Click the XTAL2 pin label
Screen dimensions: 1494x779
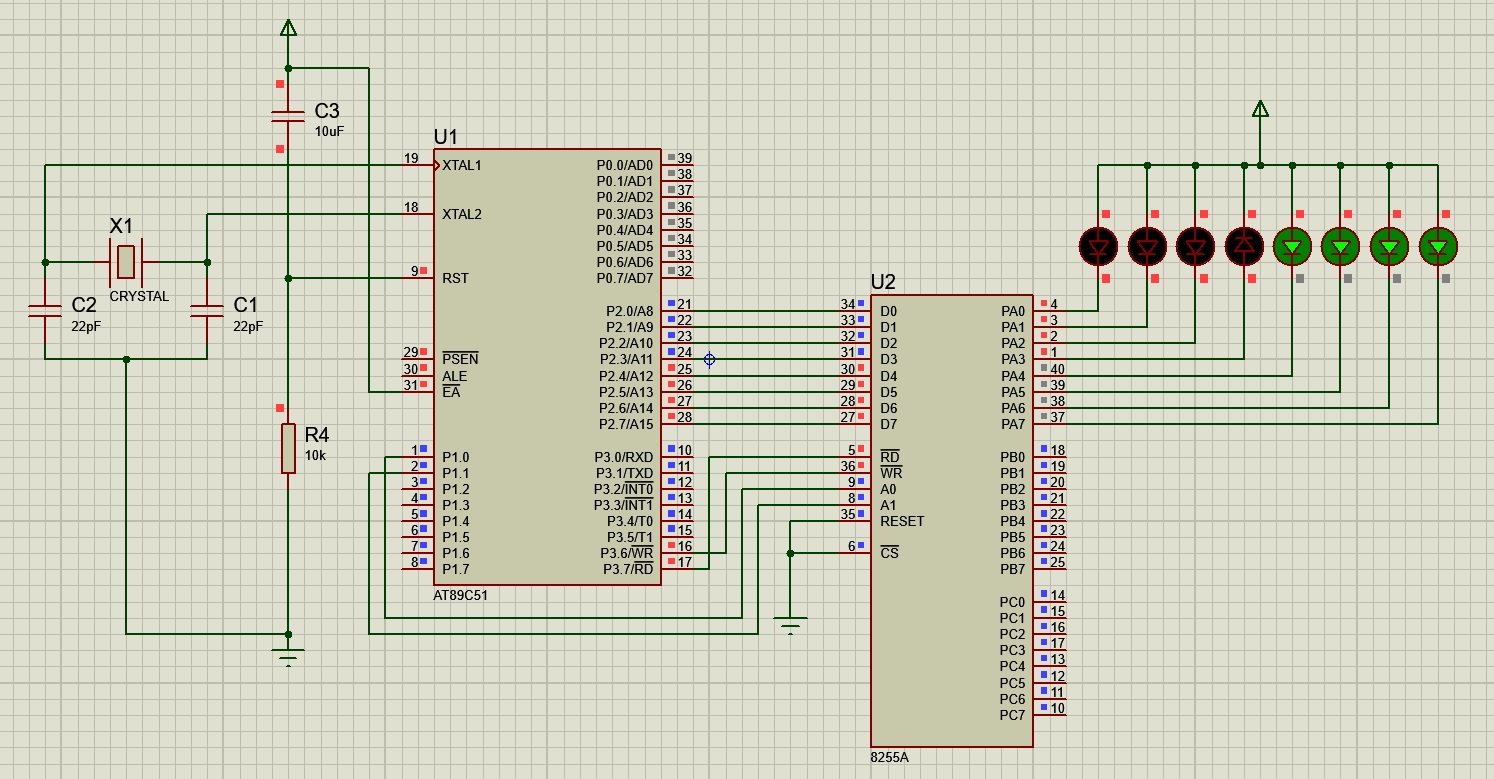(x=462, y=214)
